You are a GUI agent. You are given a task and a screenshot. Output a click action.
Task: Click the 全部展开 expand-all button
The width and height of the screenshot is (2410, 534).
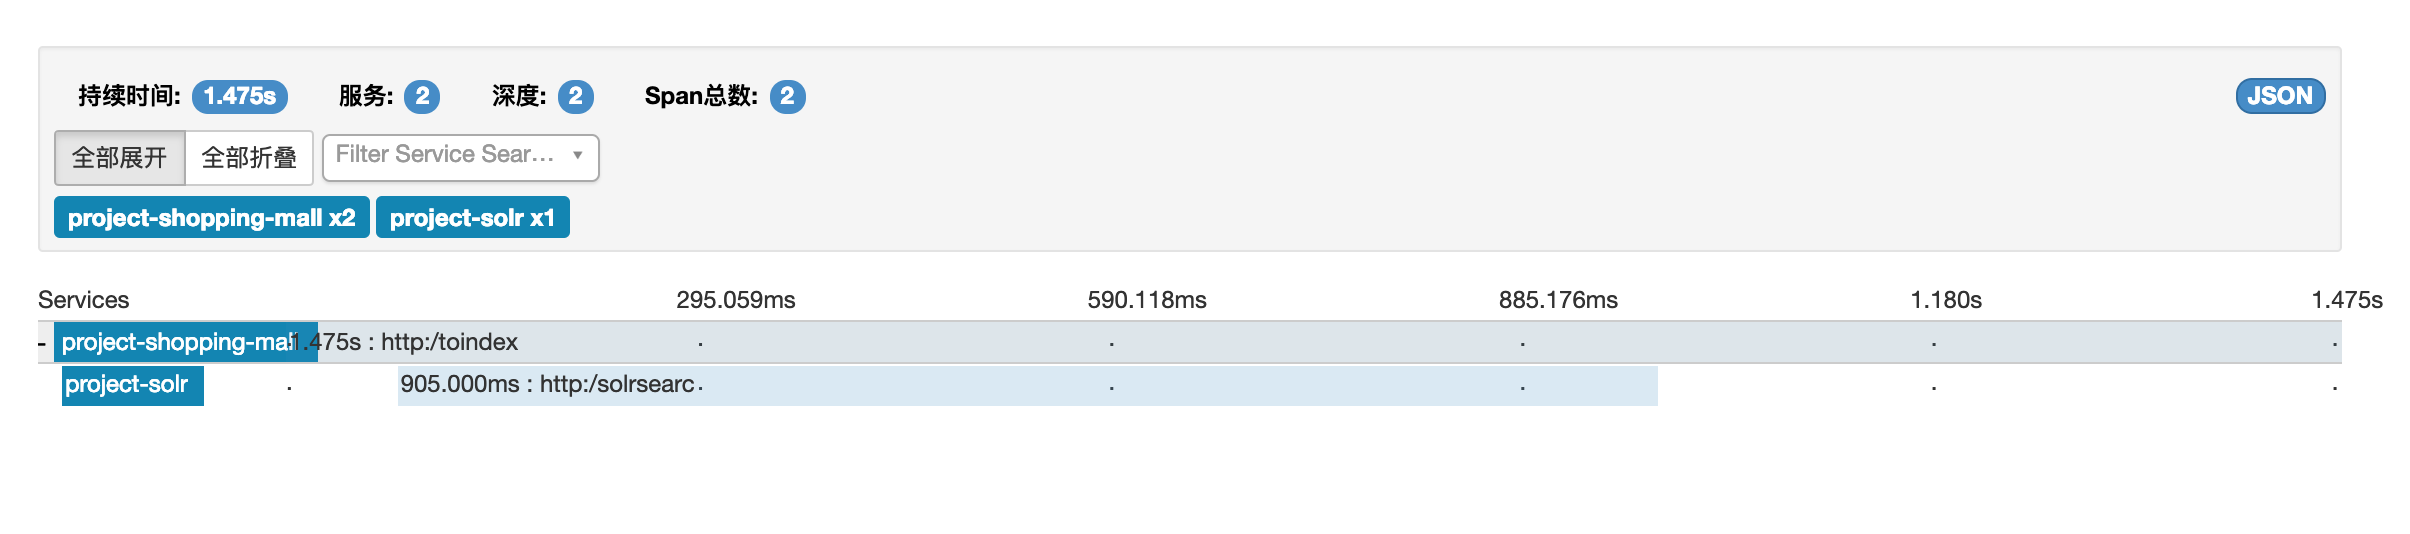[120, 158]
